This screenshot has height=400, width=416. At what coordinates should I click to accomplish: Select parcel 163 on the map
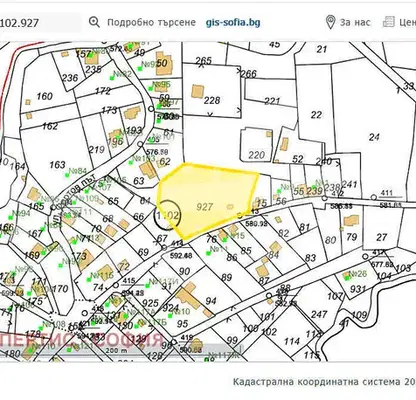pyautogui.click(x=57, y=164)
